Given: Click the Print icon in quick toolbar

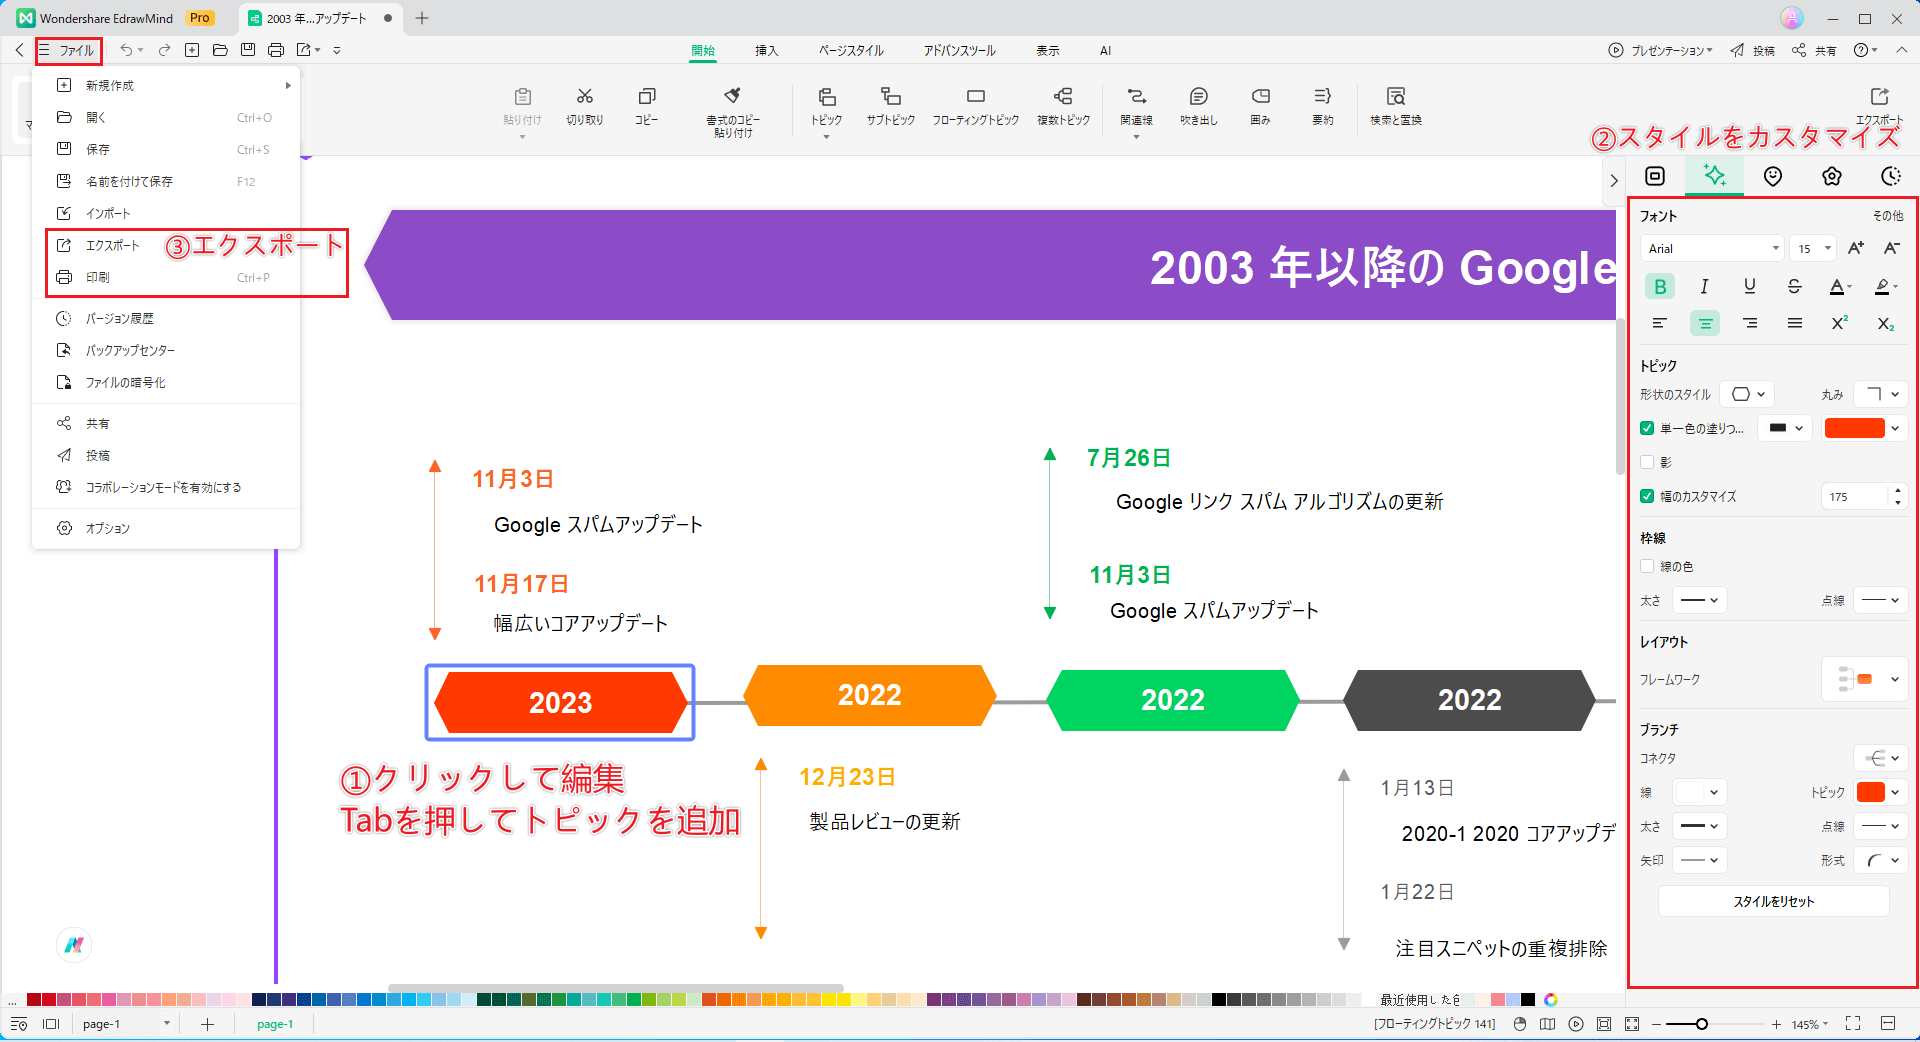Looking at the screenshot, I should pos(276,50).
